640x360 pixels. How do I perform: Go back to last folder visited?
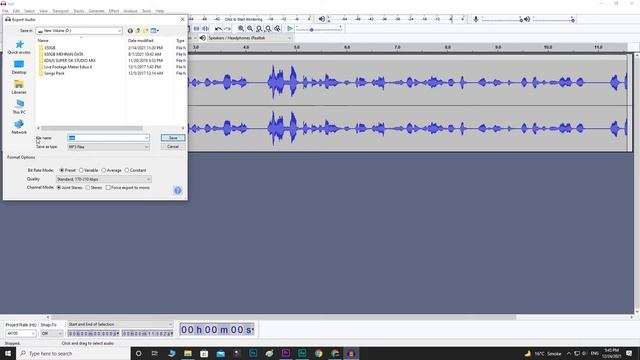coord(130,31)
